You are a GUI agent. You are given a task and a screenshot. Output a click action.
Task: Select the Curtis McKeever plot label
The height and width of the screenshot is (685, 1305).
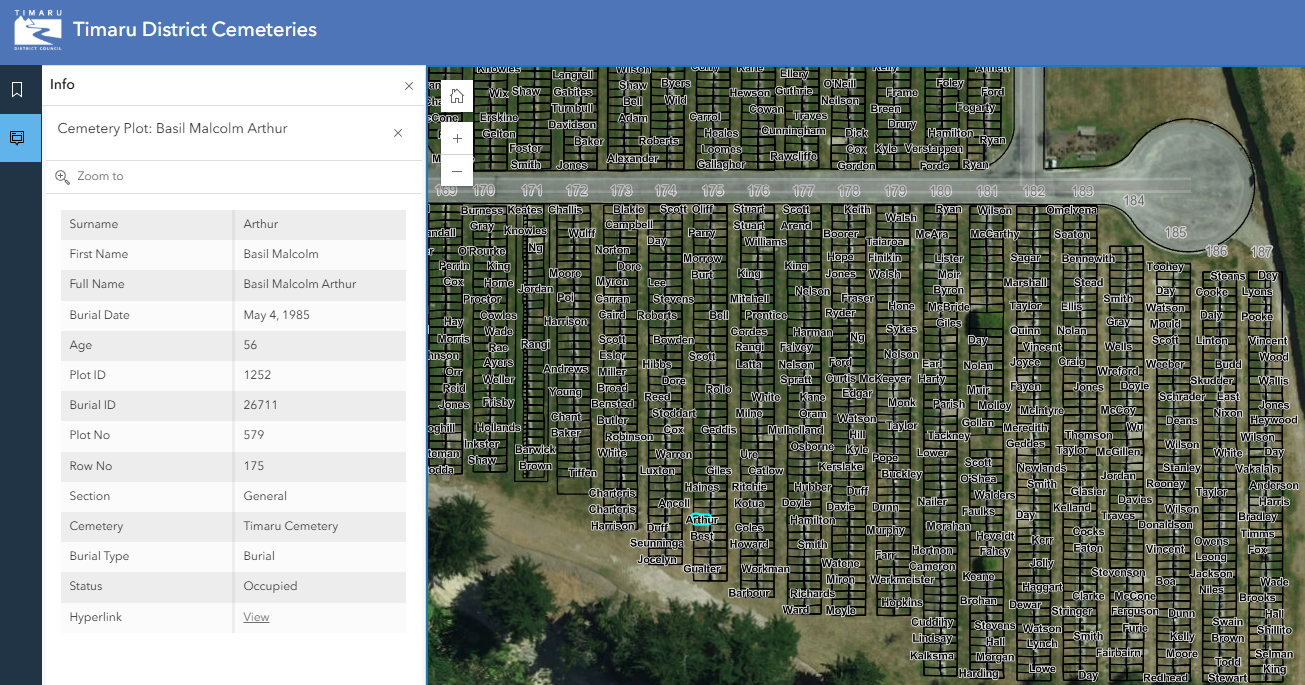tap(868, 379)
